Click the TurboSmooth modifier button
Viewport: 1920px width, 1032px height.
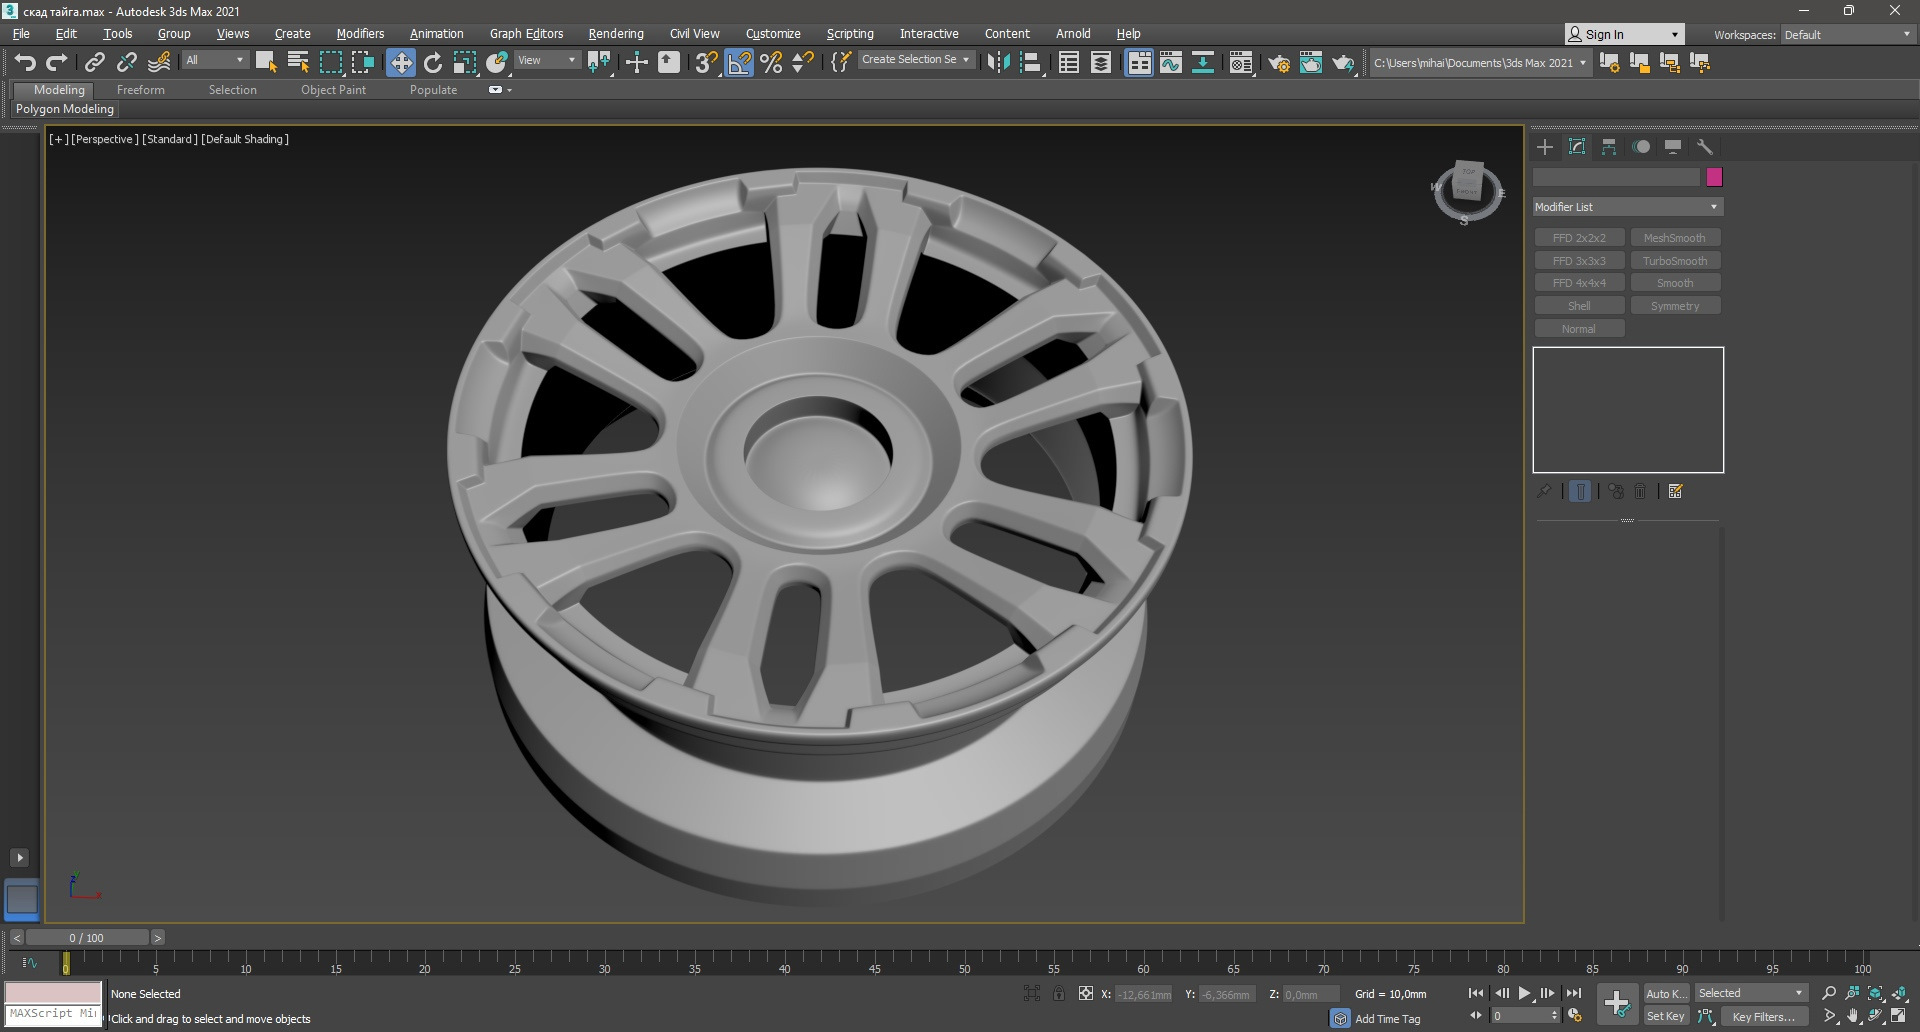(1675, 261)
